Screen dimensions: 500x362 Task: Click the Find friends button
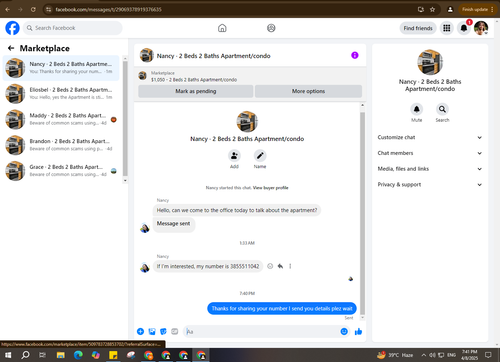[418, 28]
